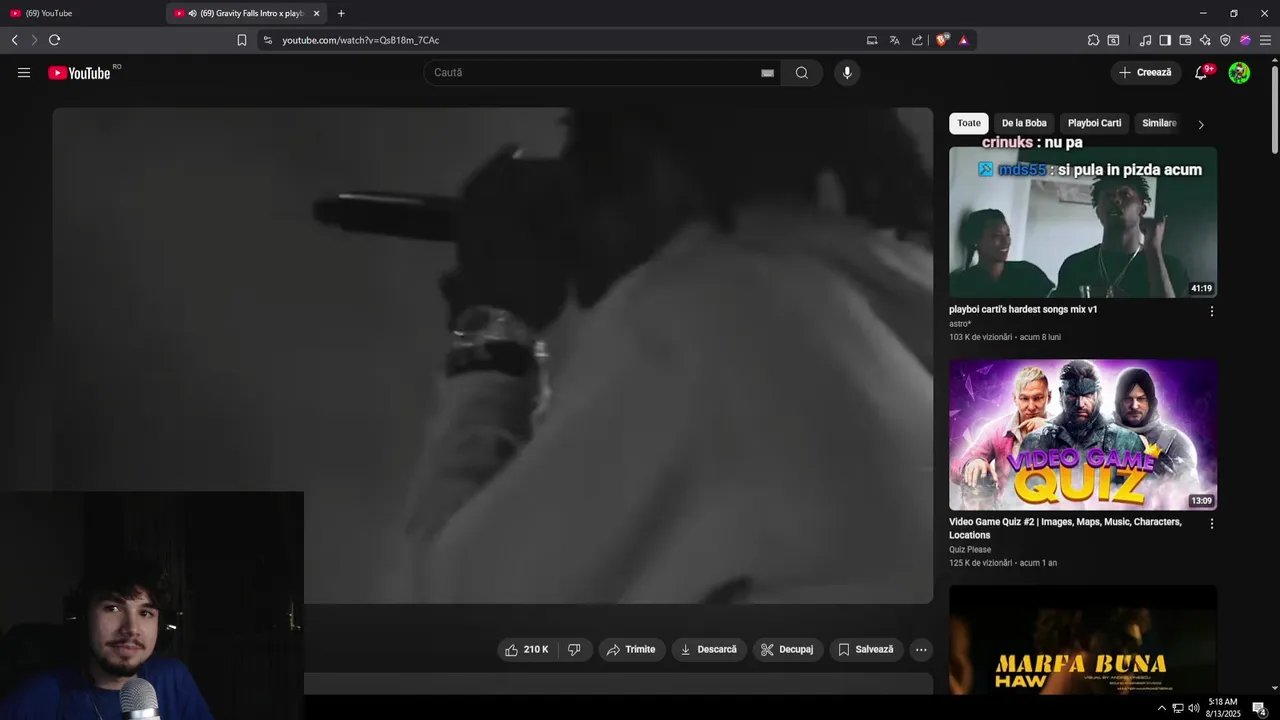Select the Similare chip

[1159, 124]
